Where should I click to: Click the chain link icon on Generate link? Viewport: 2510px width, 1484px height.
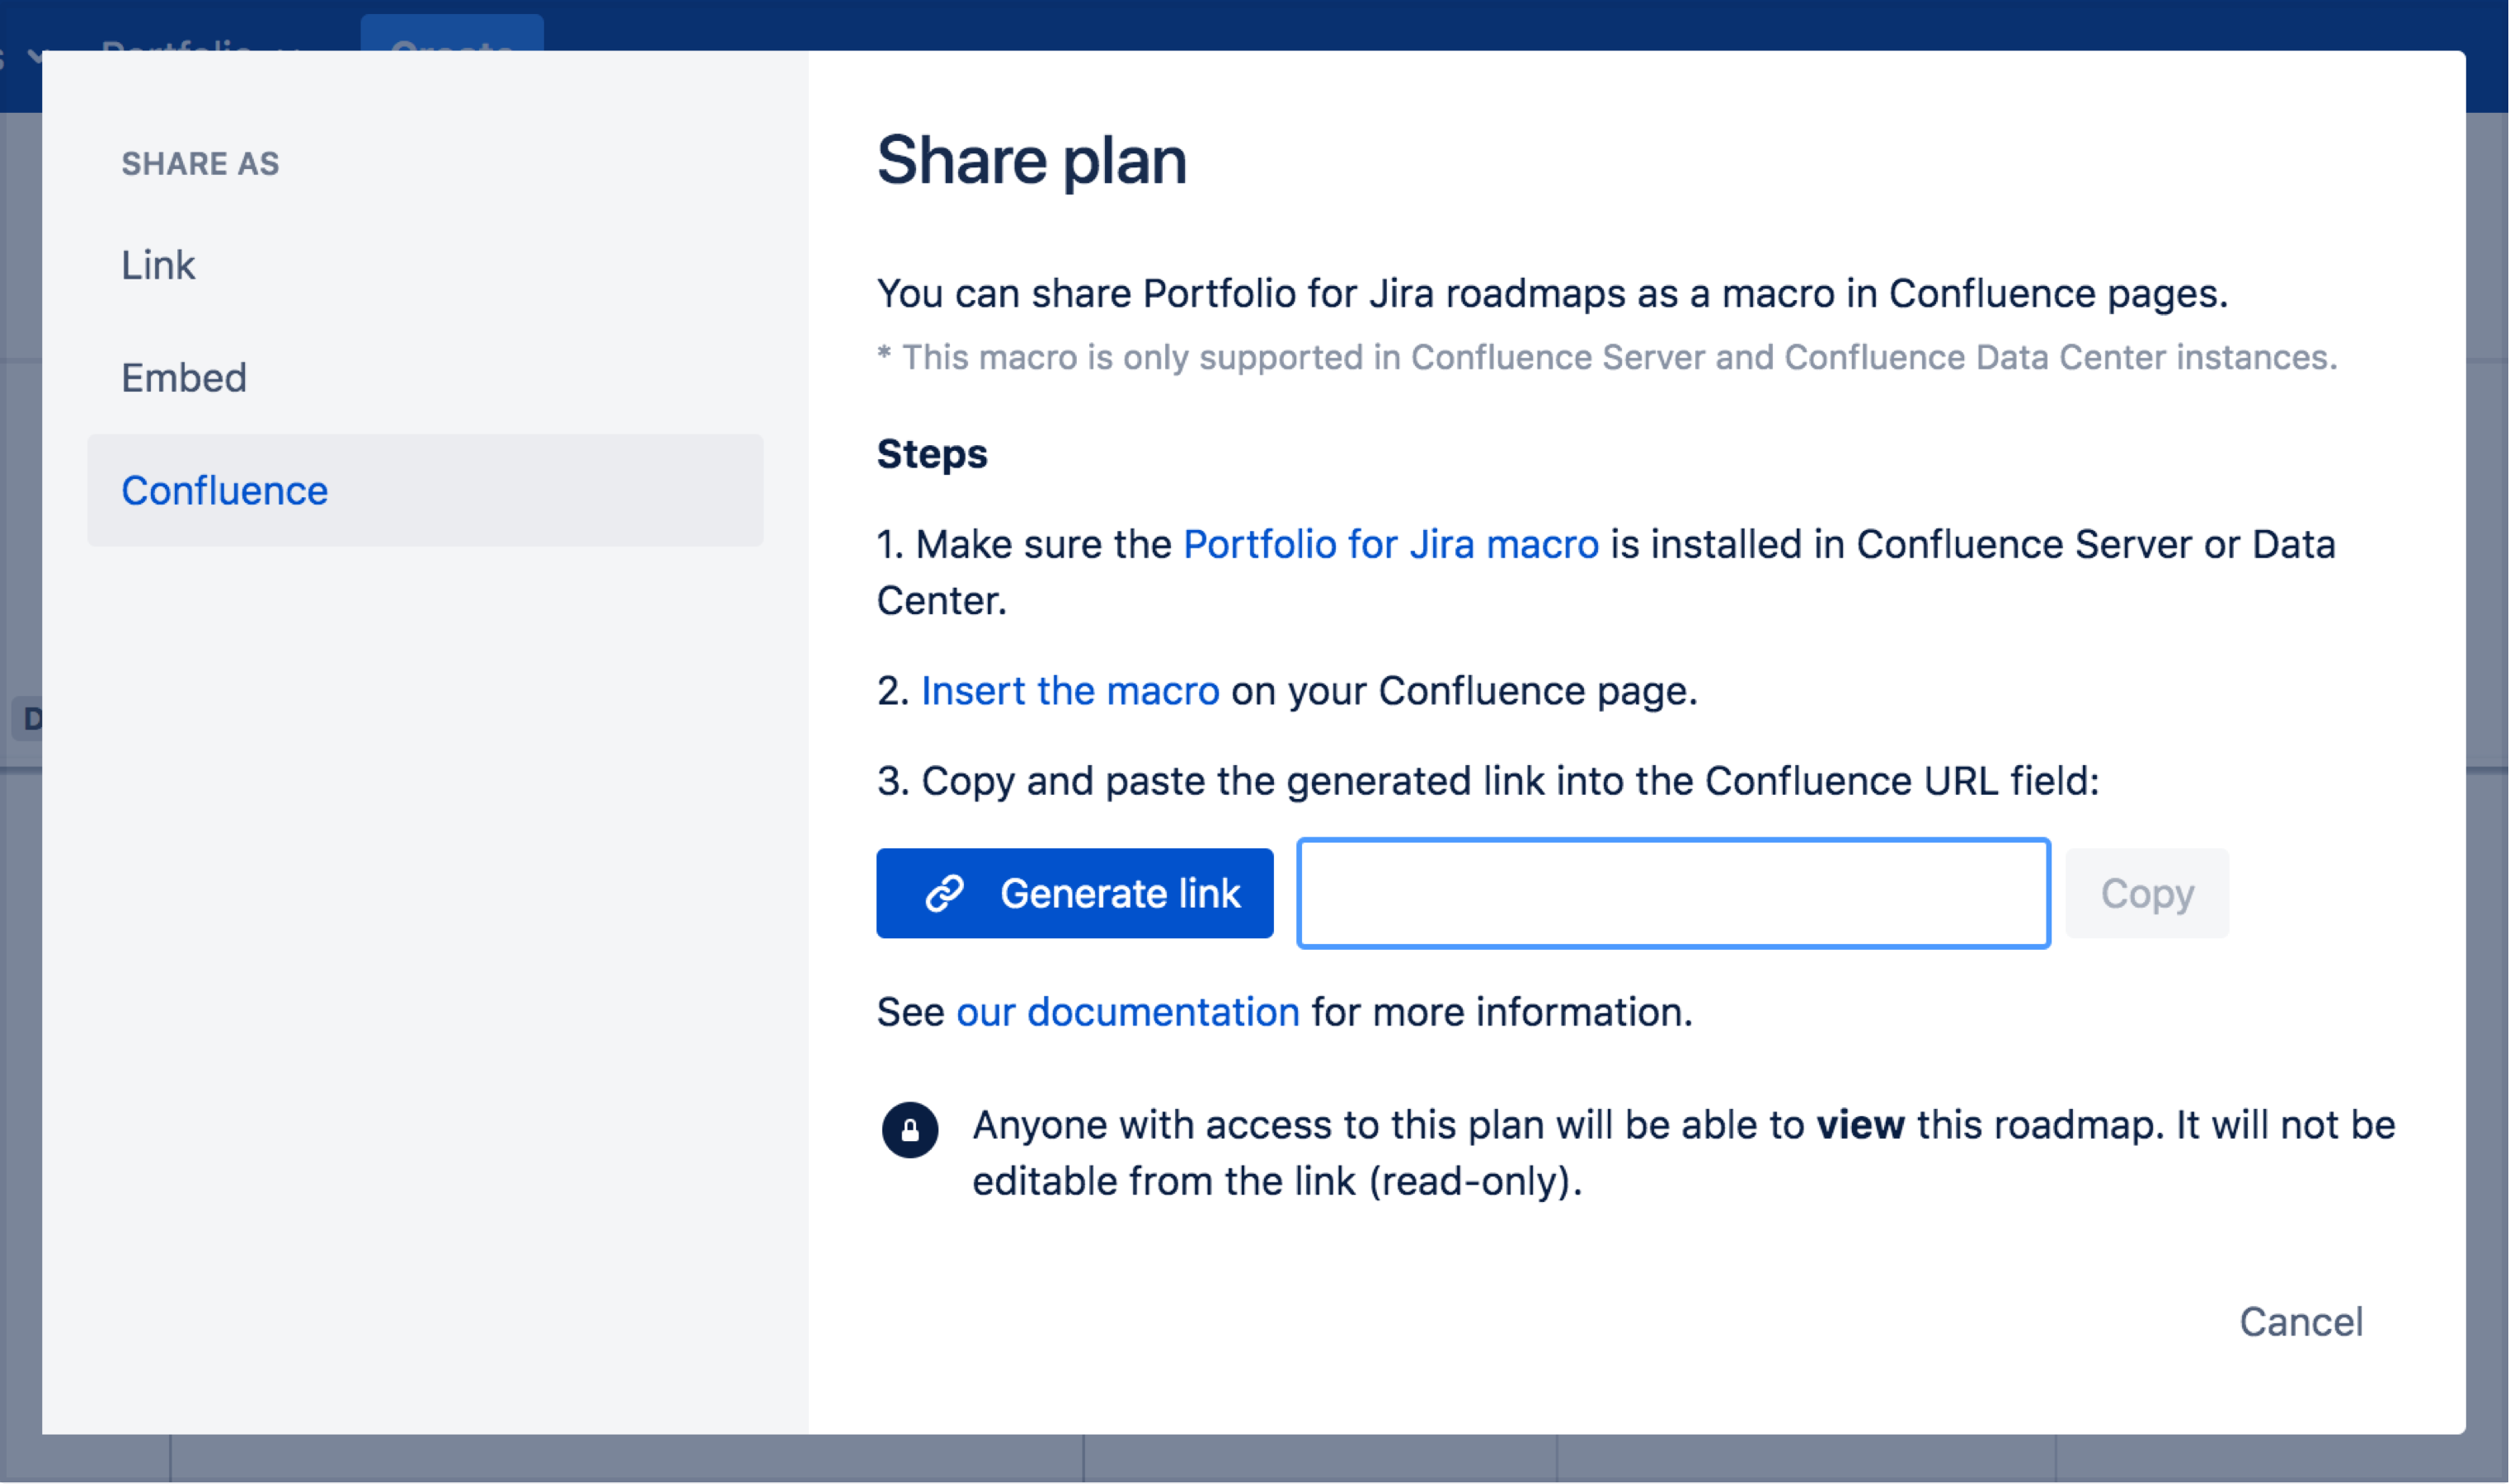pos(944,893)
